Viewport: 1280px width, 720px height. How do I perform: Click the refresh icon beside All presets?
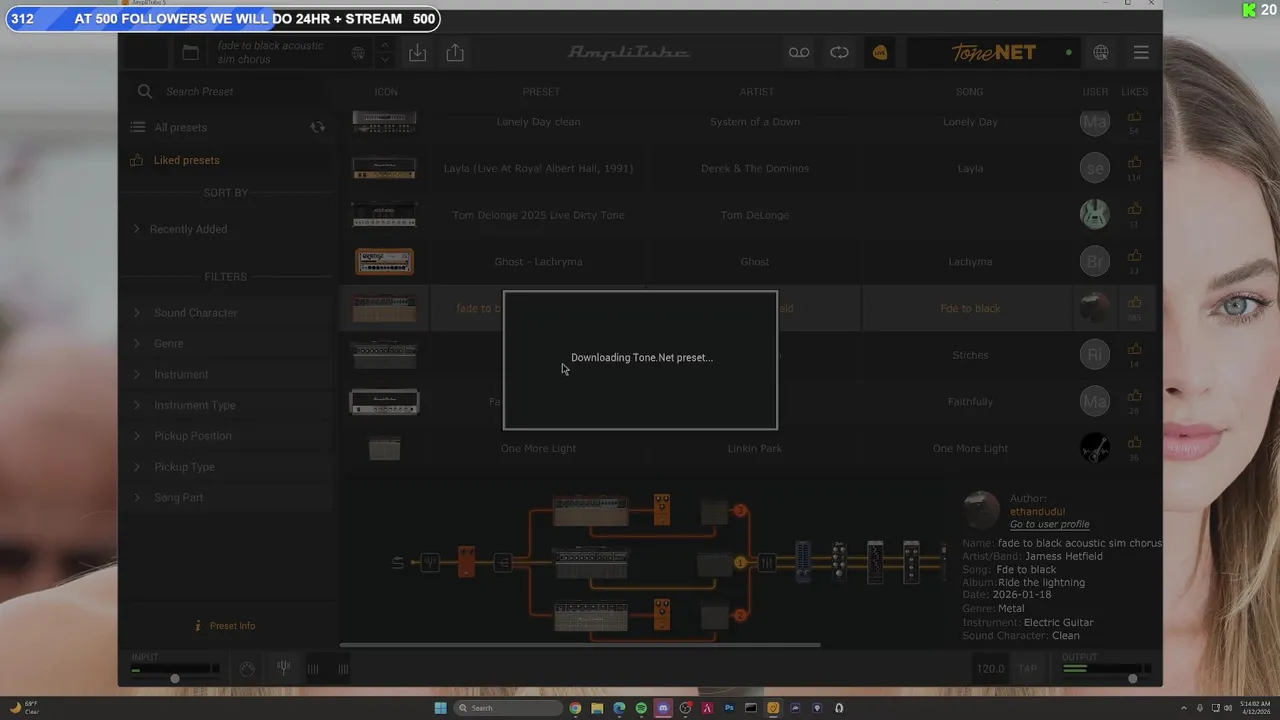pyautogui.click(x=317, y=127)
